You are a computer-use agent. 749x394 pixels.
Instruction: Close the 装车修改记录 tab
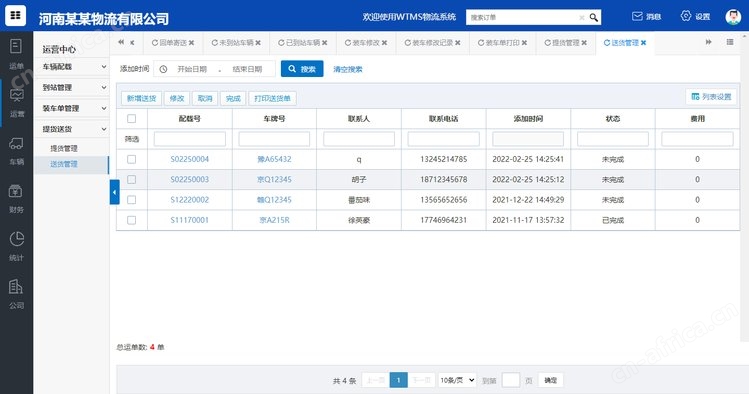[458, 43]
